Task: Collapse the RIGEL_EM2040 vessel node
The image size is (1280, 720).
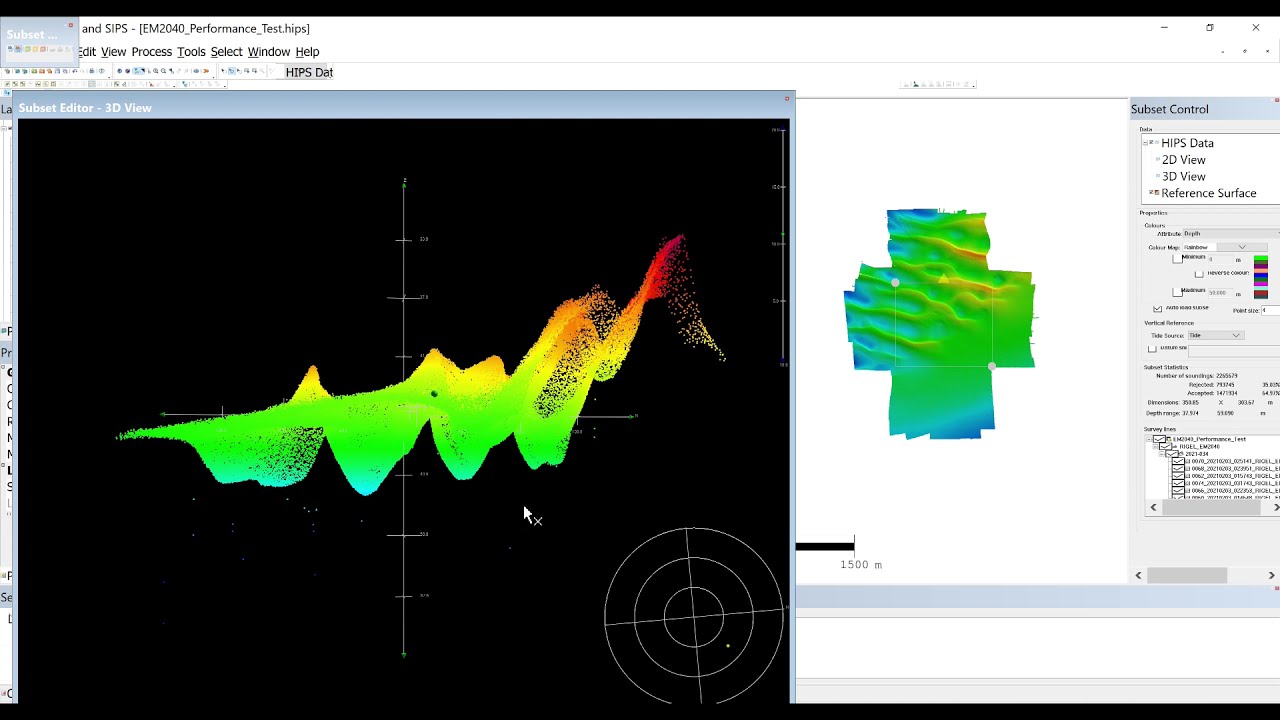Action: [1155, 446]
